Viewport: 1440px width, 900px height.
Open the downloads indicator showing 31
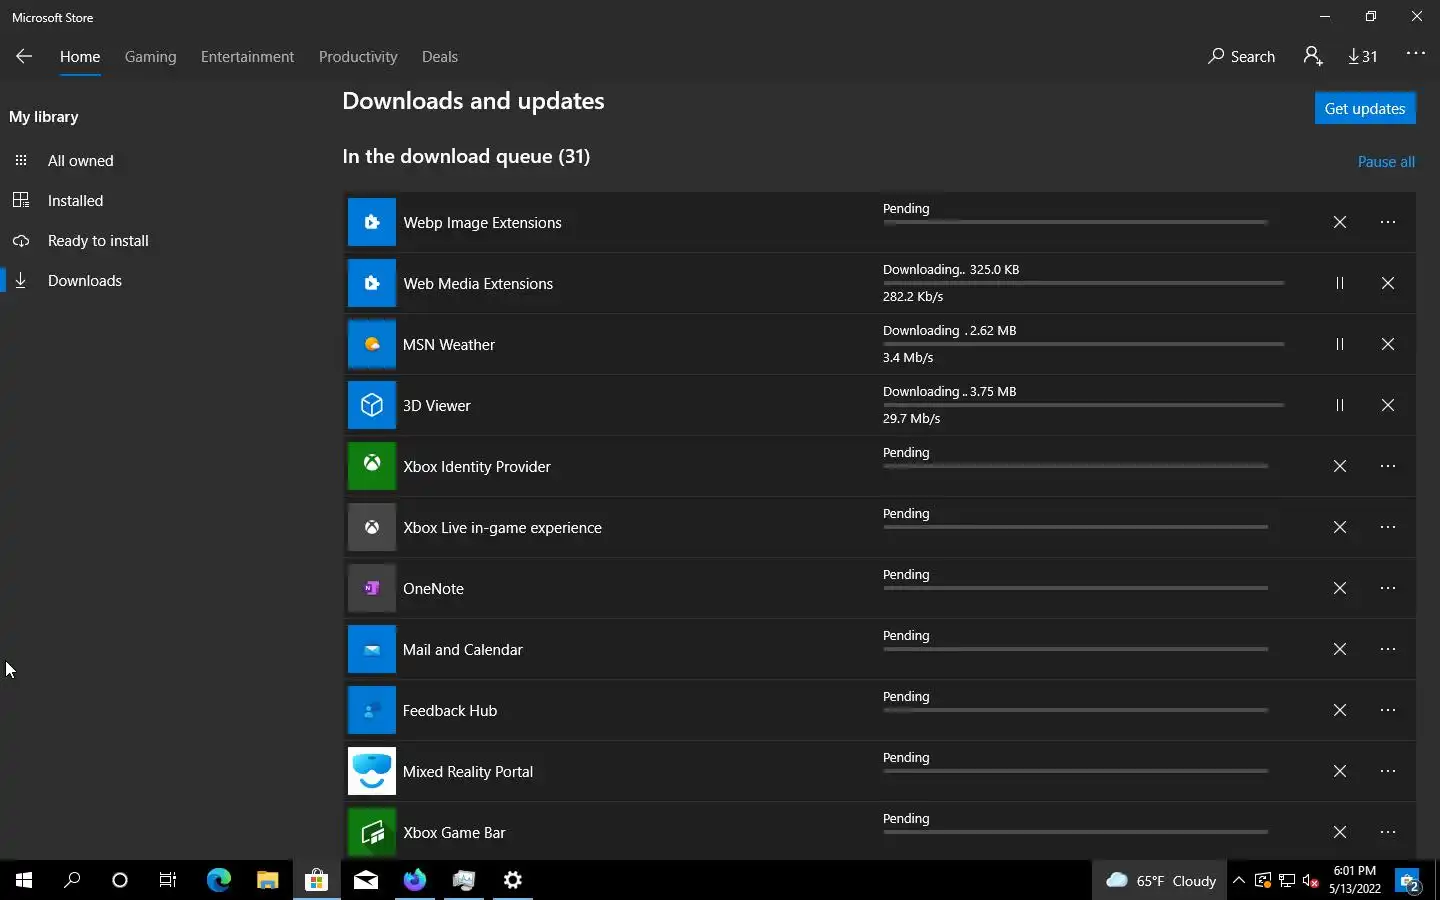[1363, 56]
